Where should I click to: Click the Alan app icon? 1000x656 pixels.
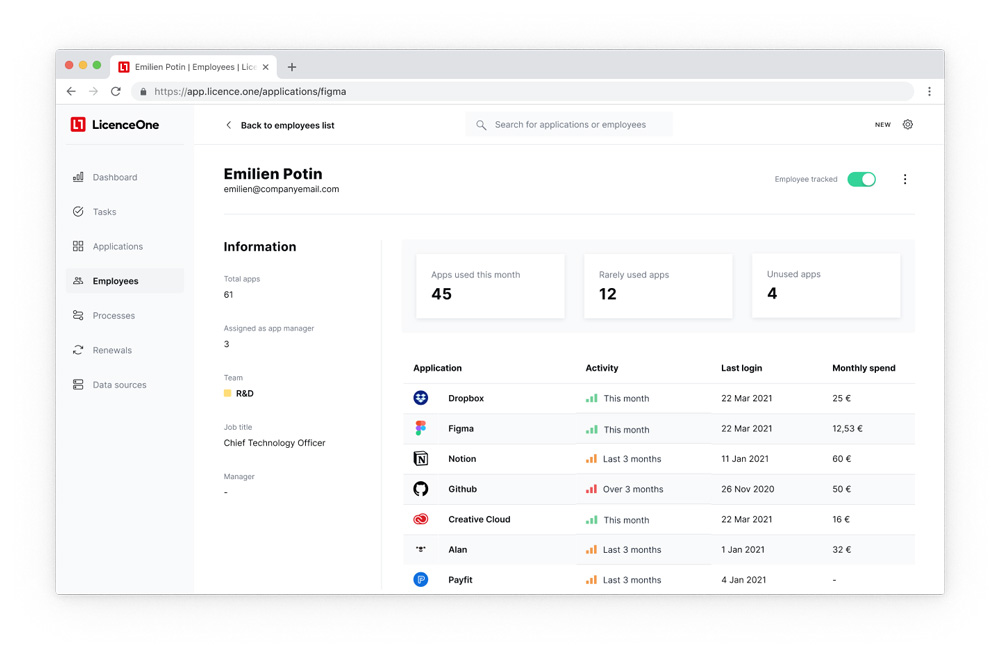[420, 549]
